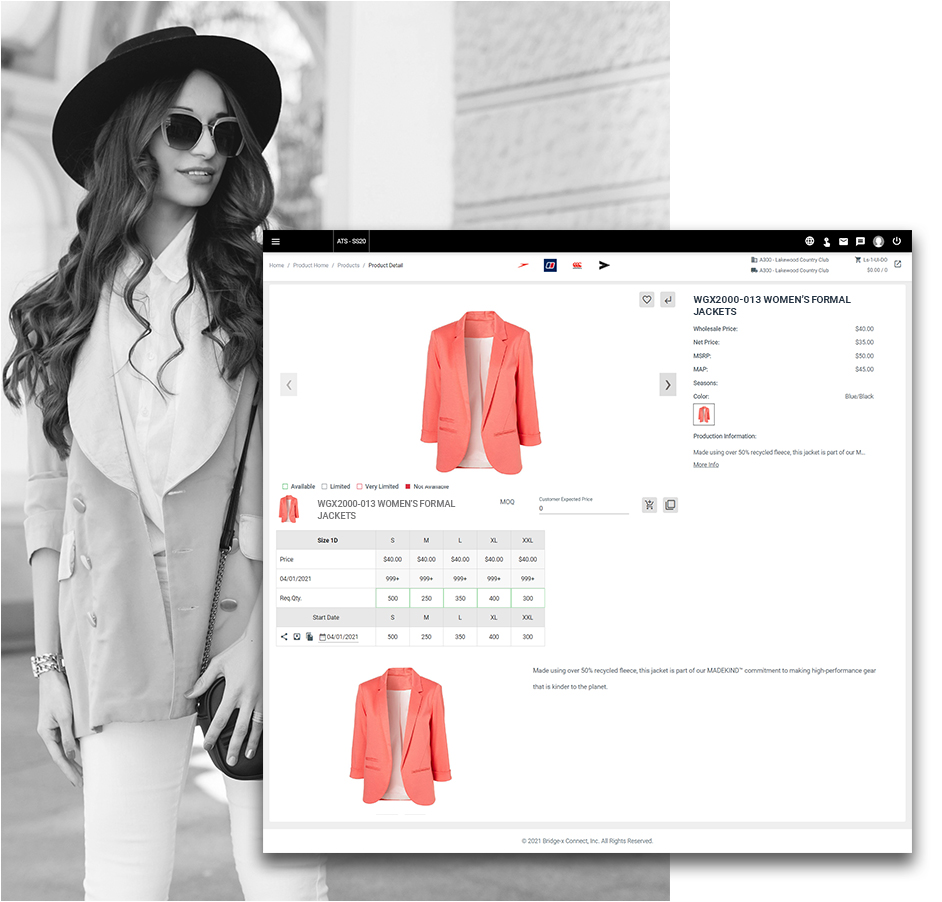Open the 04/01/2021 start date picker
Viewport: 942px width, 902px height.
342,637
